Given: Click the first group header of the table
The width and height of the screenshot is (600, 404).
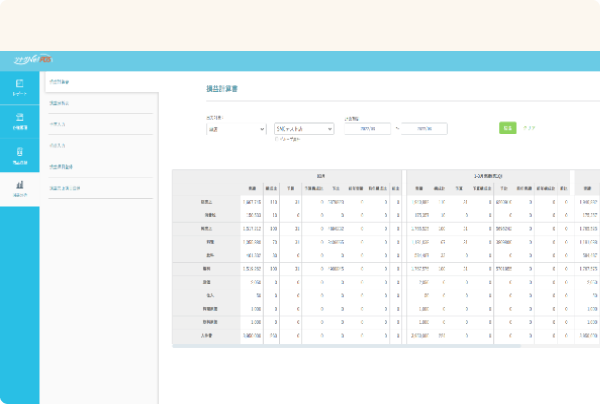Looking at the screenshot, I should click(x=320, y=174).
